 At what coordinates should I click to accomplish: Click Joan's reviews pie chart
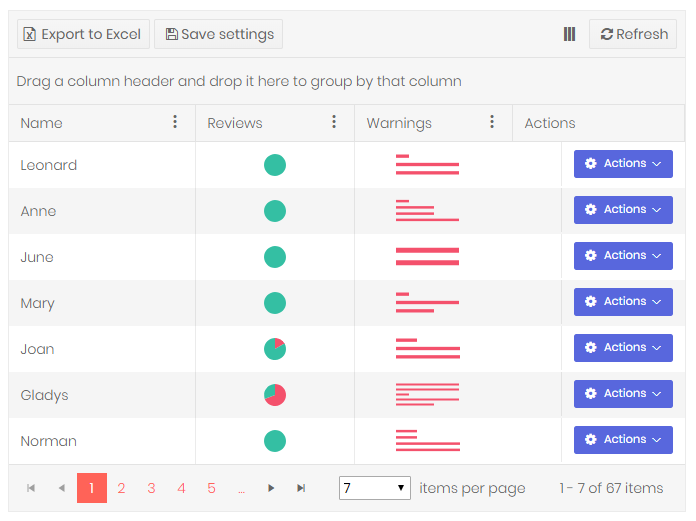tap(275, 349)
